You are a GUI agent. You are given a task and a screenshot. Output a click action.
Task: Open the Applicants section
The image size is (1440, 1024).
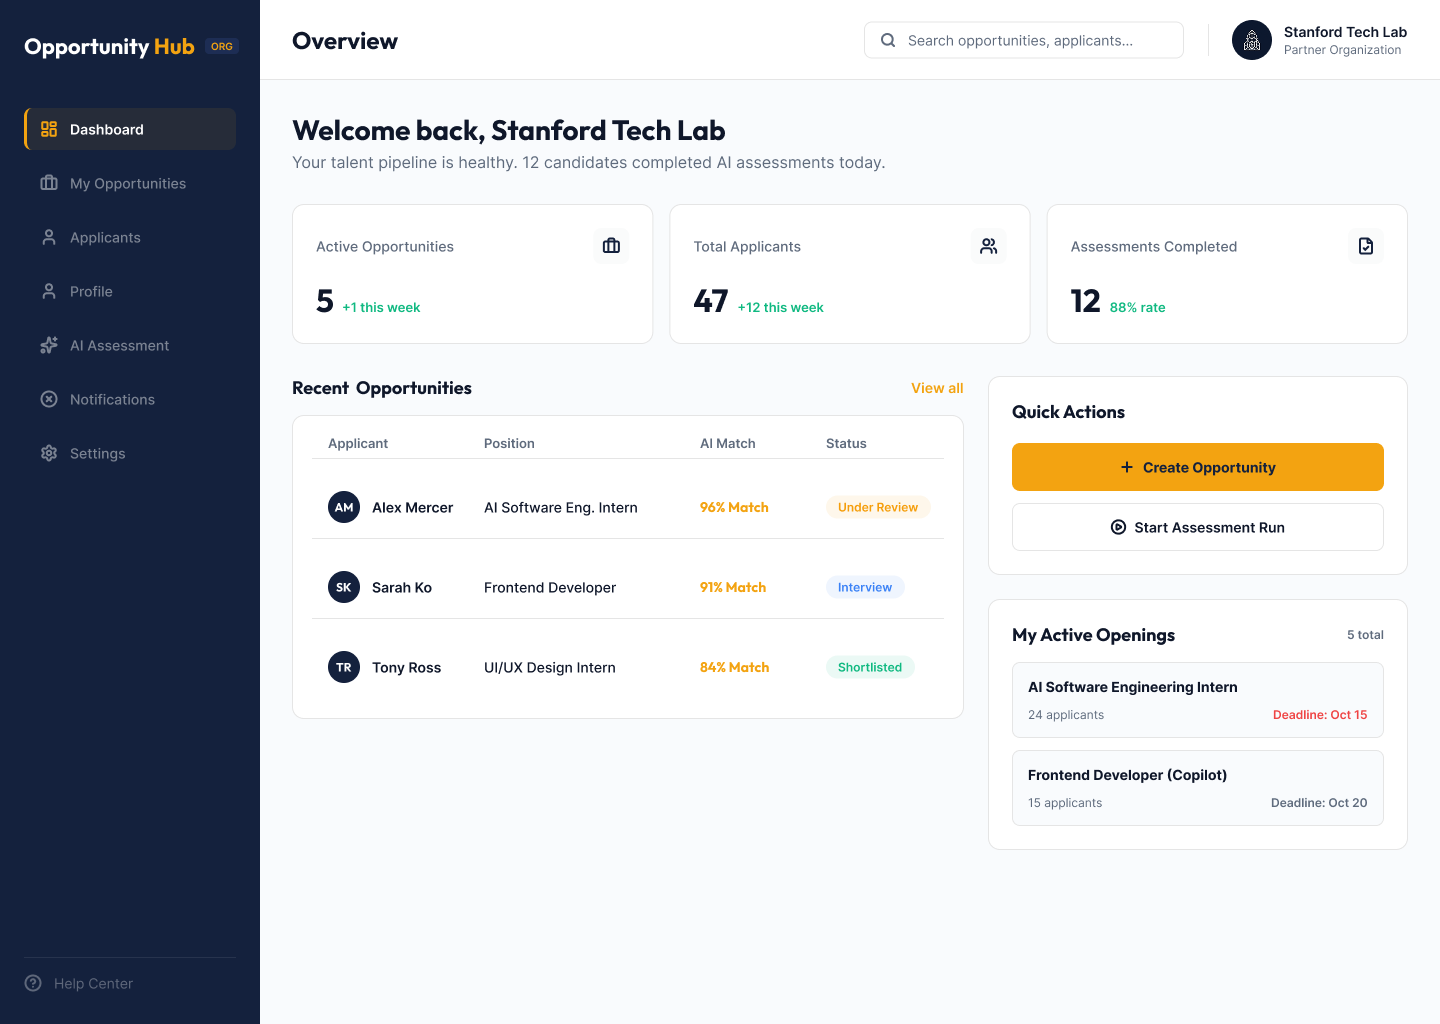(130, 237)
